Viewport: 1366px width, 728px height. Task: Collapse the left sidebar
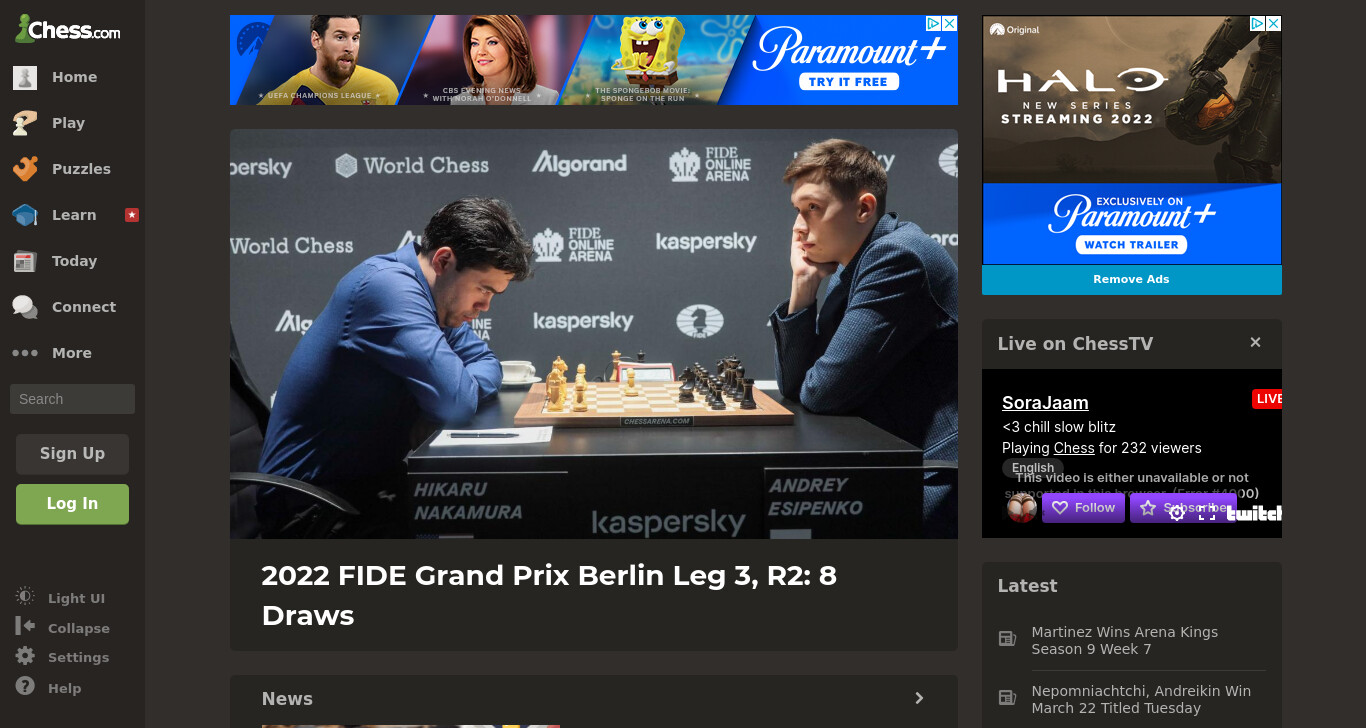pyautogui.click(x=63, y=628)
